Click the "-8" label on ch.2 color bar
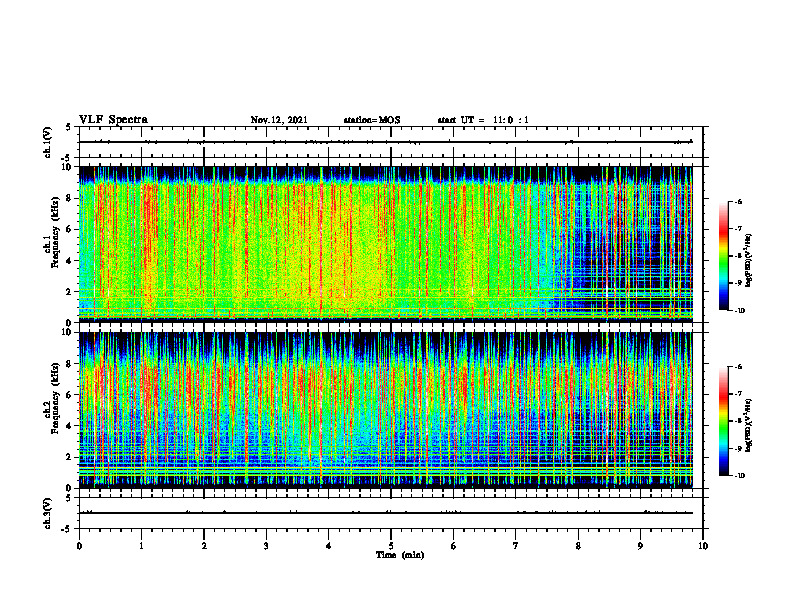792x612 pixels. coord(738,421)
